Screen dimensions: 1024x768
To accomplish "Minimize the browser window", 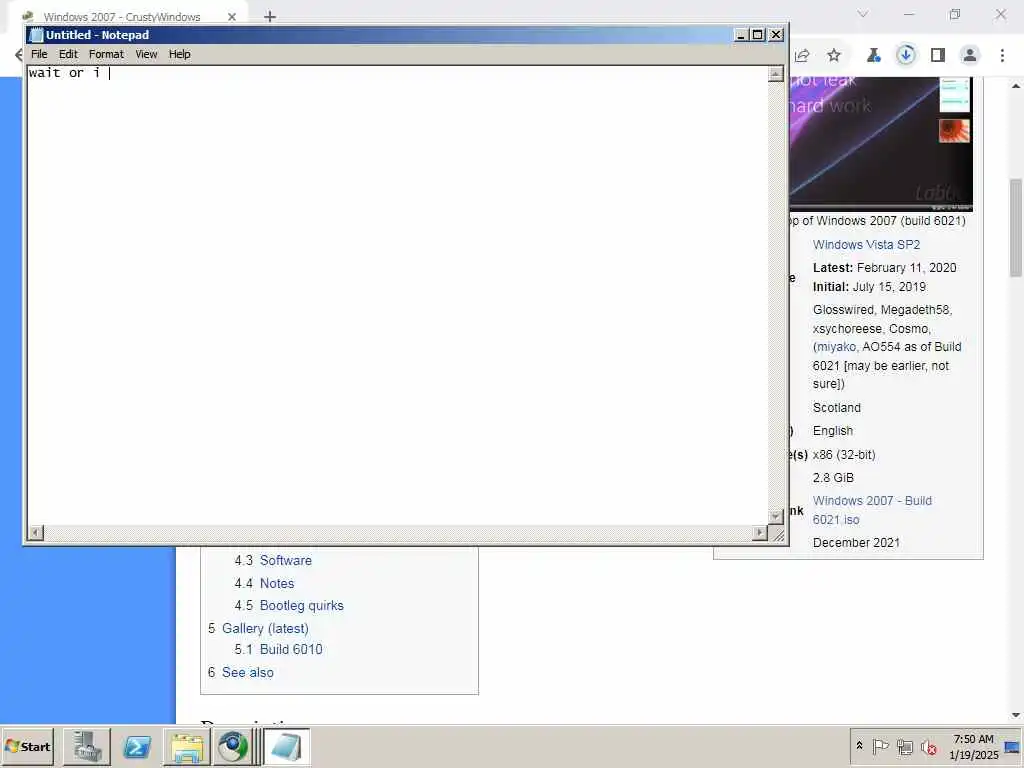I will coord(909,14).
